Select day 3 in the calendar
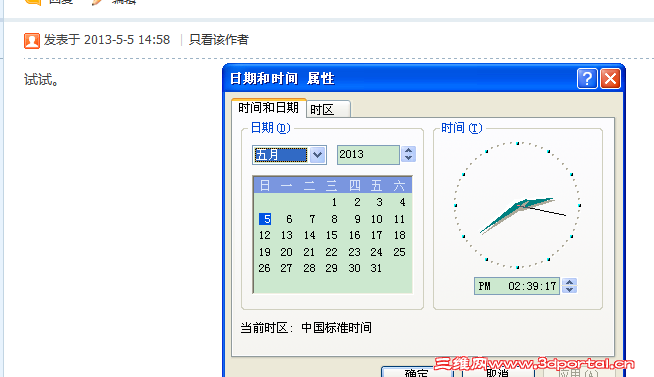This screenshot has height=377, width=654. click(x=379, y=202)
